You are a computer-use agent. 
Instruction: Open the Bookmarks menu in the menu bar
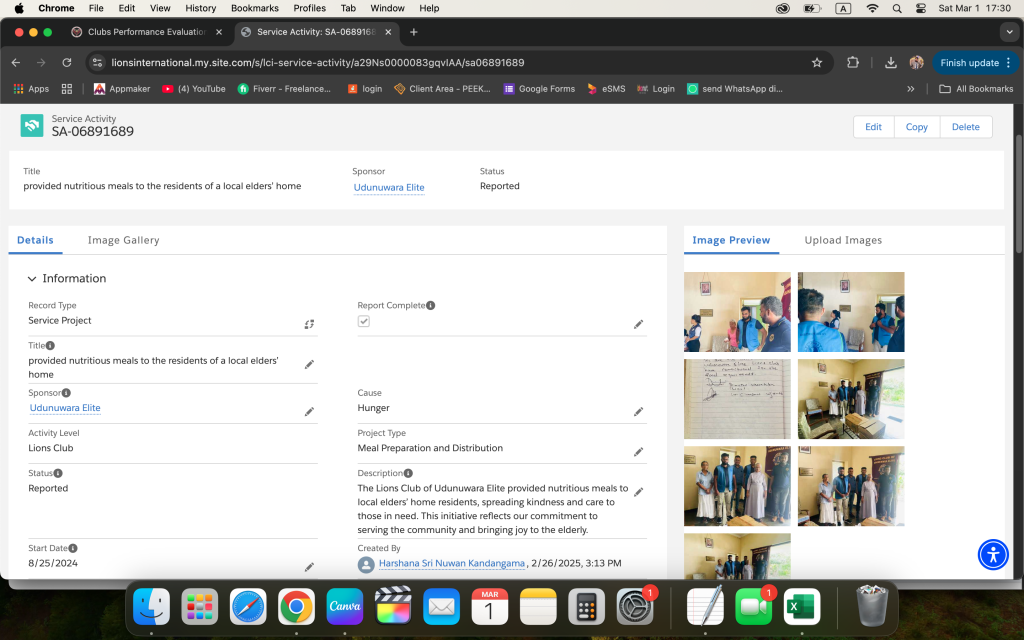click(255, 8)
